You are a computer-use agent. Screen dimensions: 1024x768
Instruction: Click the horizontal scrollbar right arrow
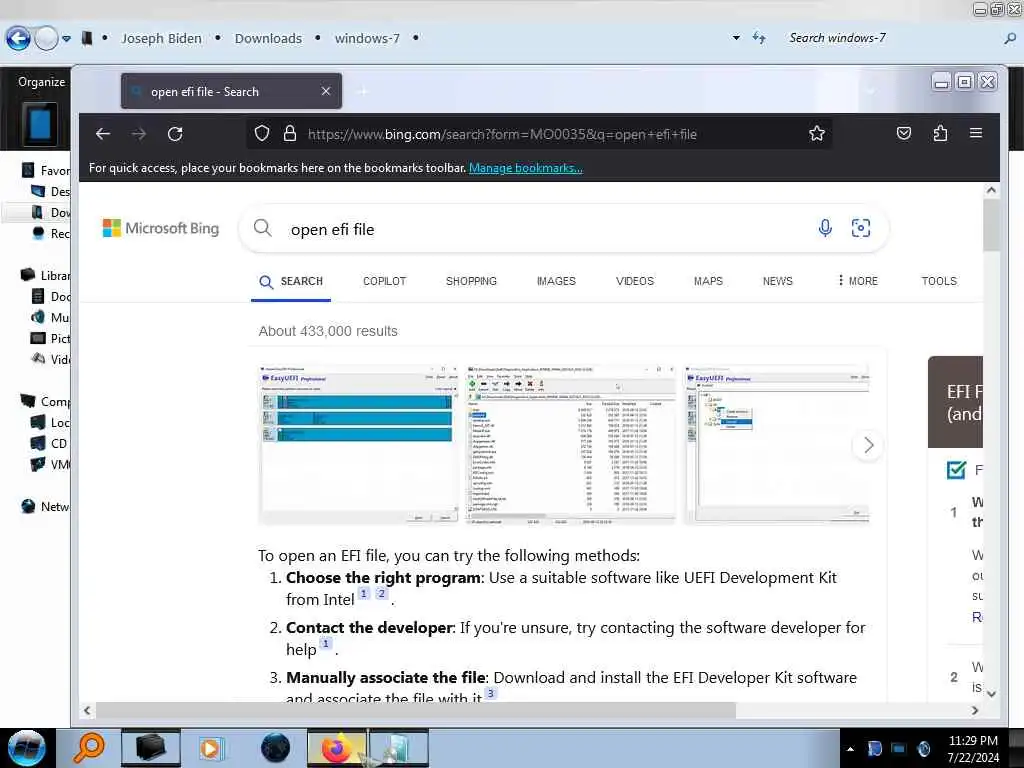(x=974, y=710)
